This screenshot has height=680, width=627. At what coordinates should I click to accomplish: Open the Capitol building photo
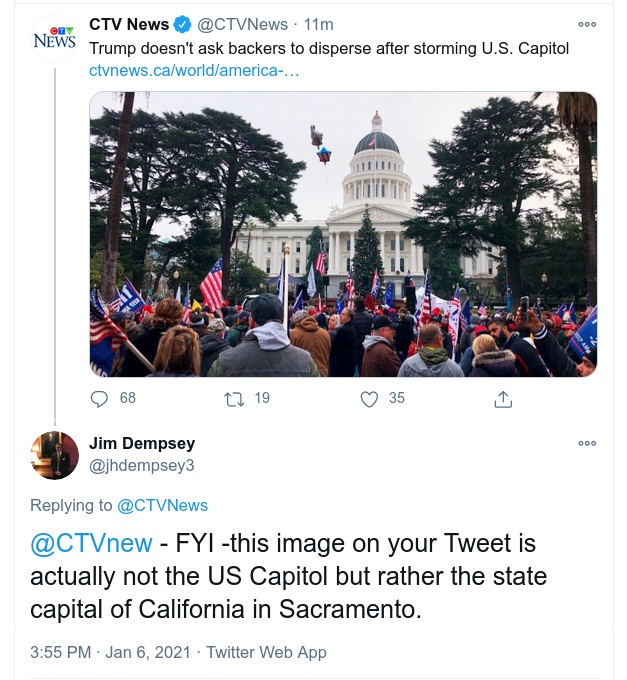(343, 234)
